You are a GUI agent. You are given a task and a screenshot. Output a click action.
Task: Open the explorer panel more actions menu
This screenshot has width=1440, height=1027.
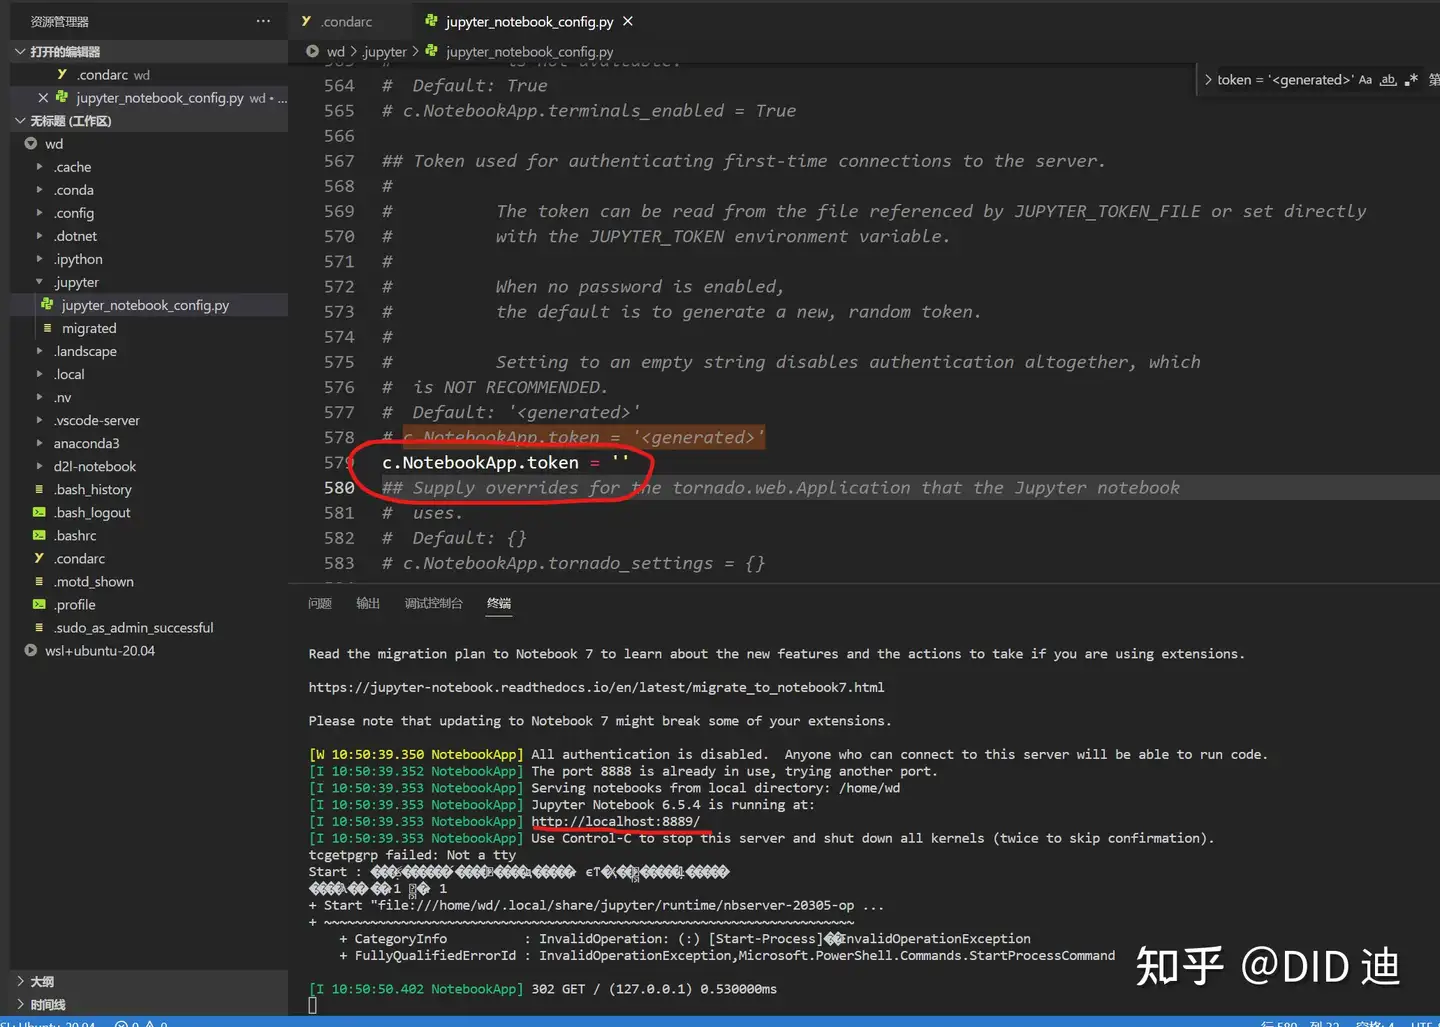tap(263, 21)
